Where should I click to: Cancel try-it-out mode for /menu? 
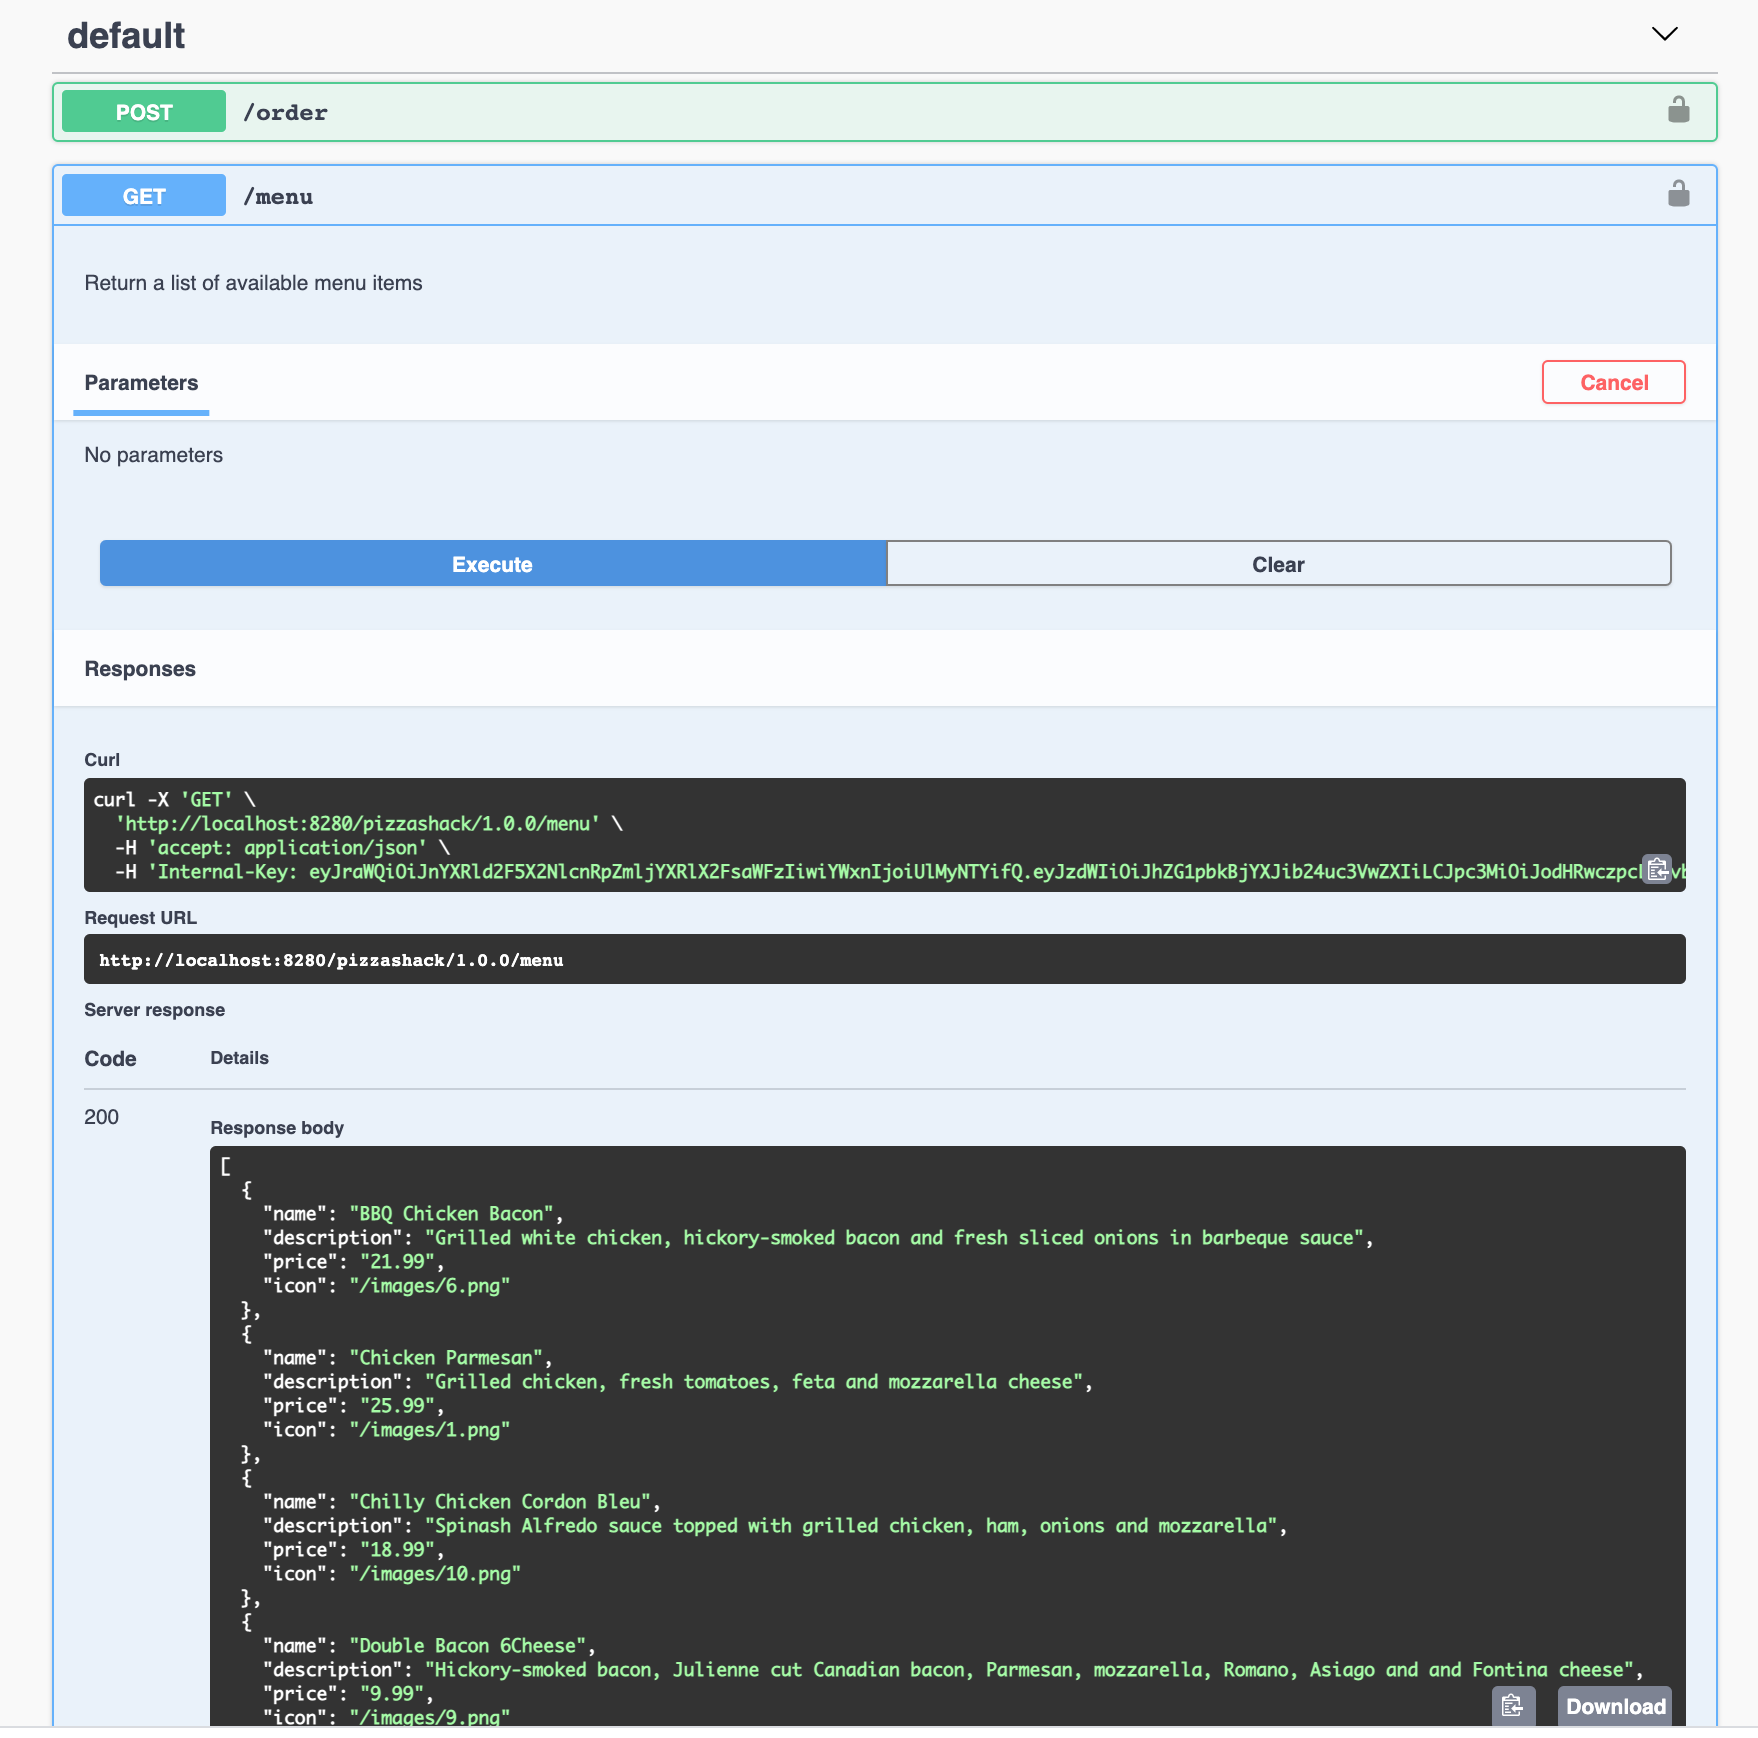[1613, 382]
